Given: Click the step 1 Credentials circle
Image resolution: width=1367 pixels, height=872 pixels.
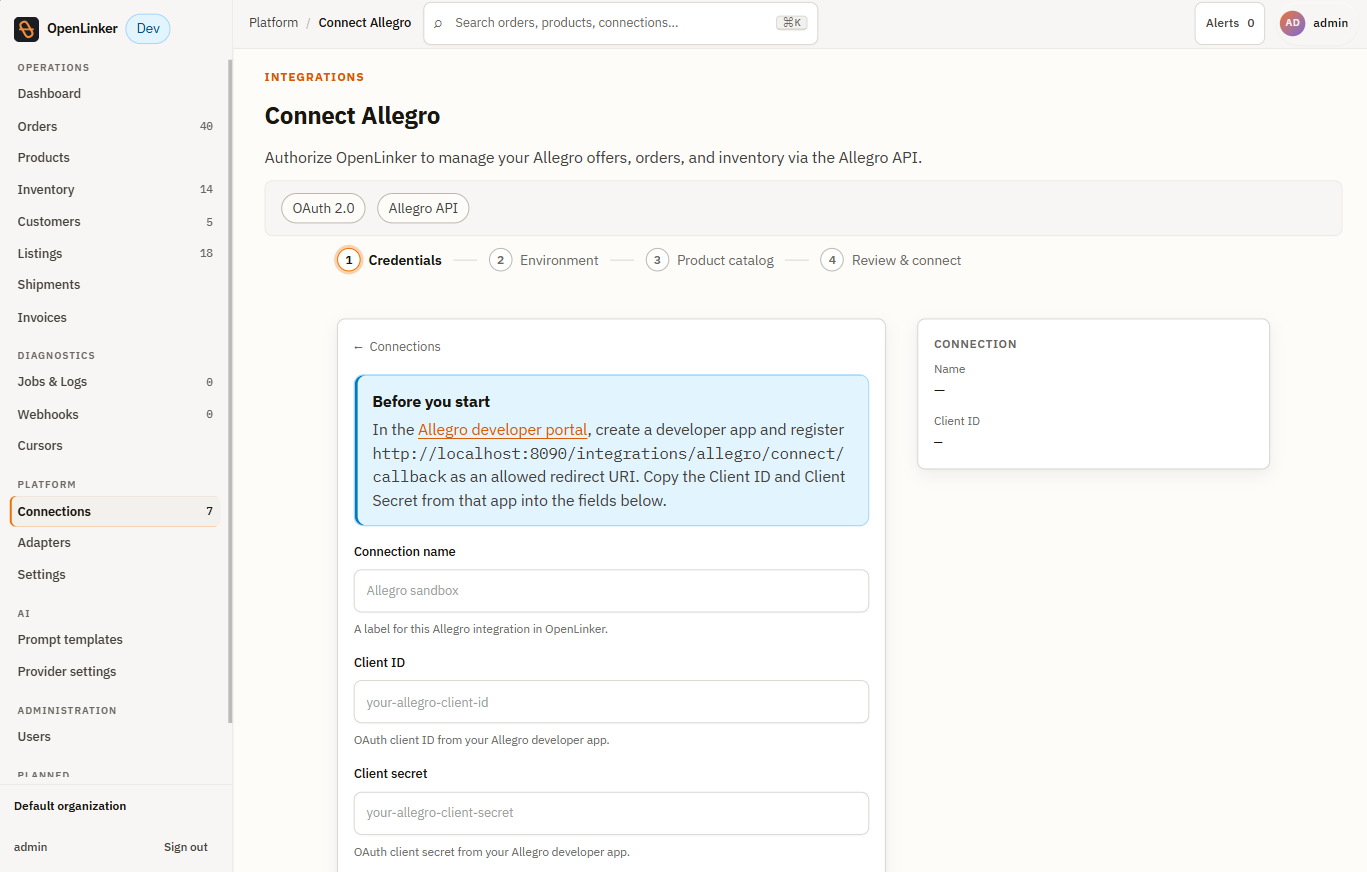Looking at the screenshot, I should tap(349, 260).
